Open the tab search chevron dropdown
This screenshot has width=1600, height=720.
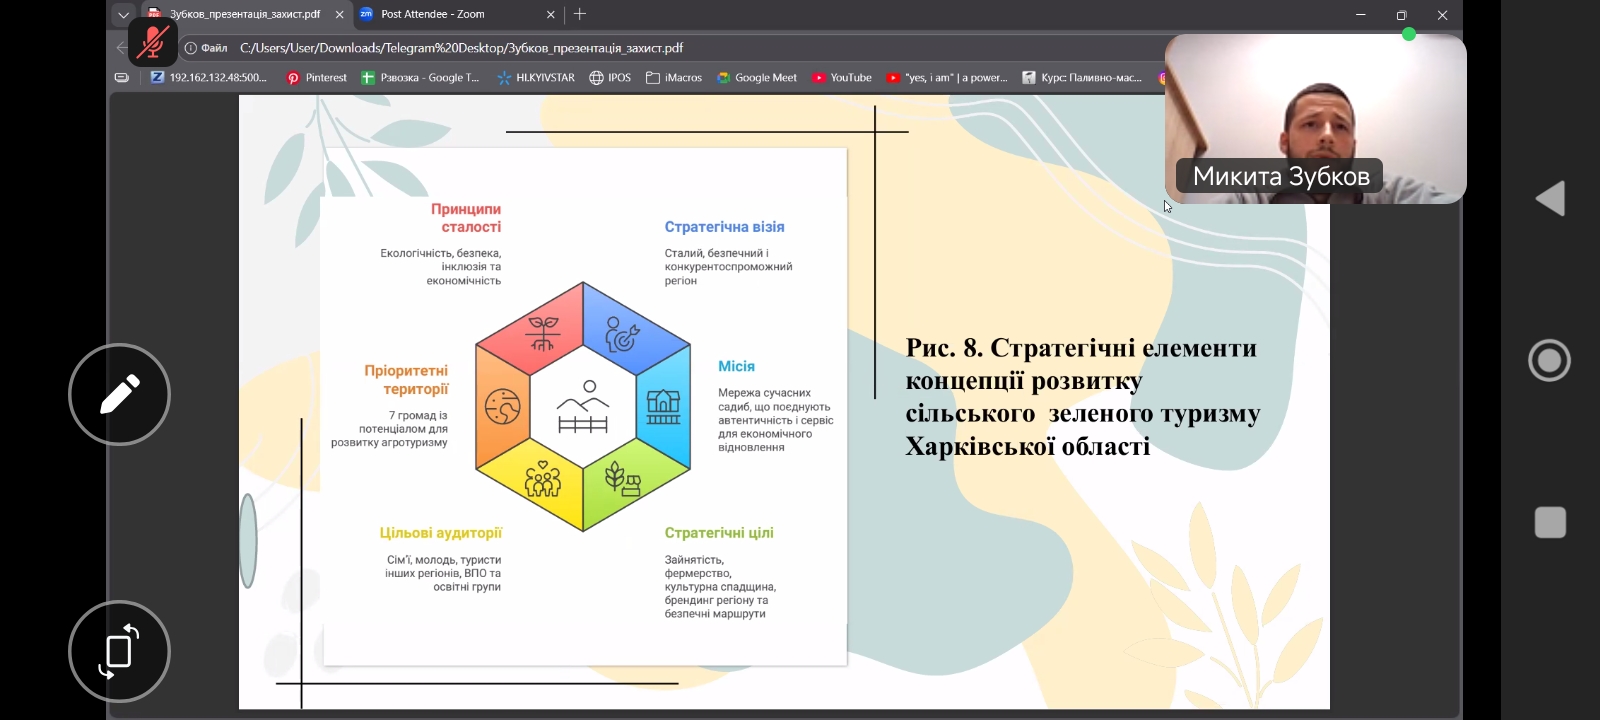123,14
